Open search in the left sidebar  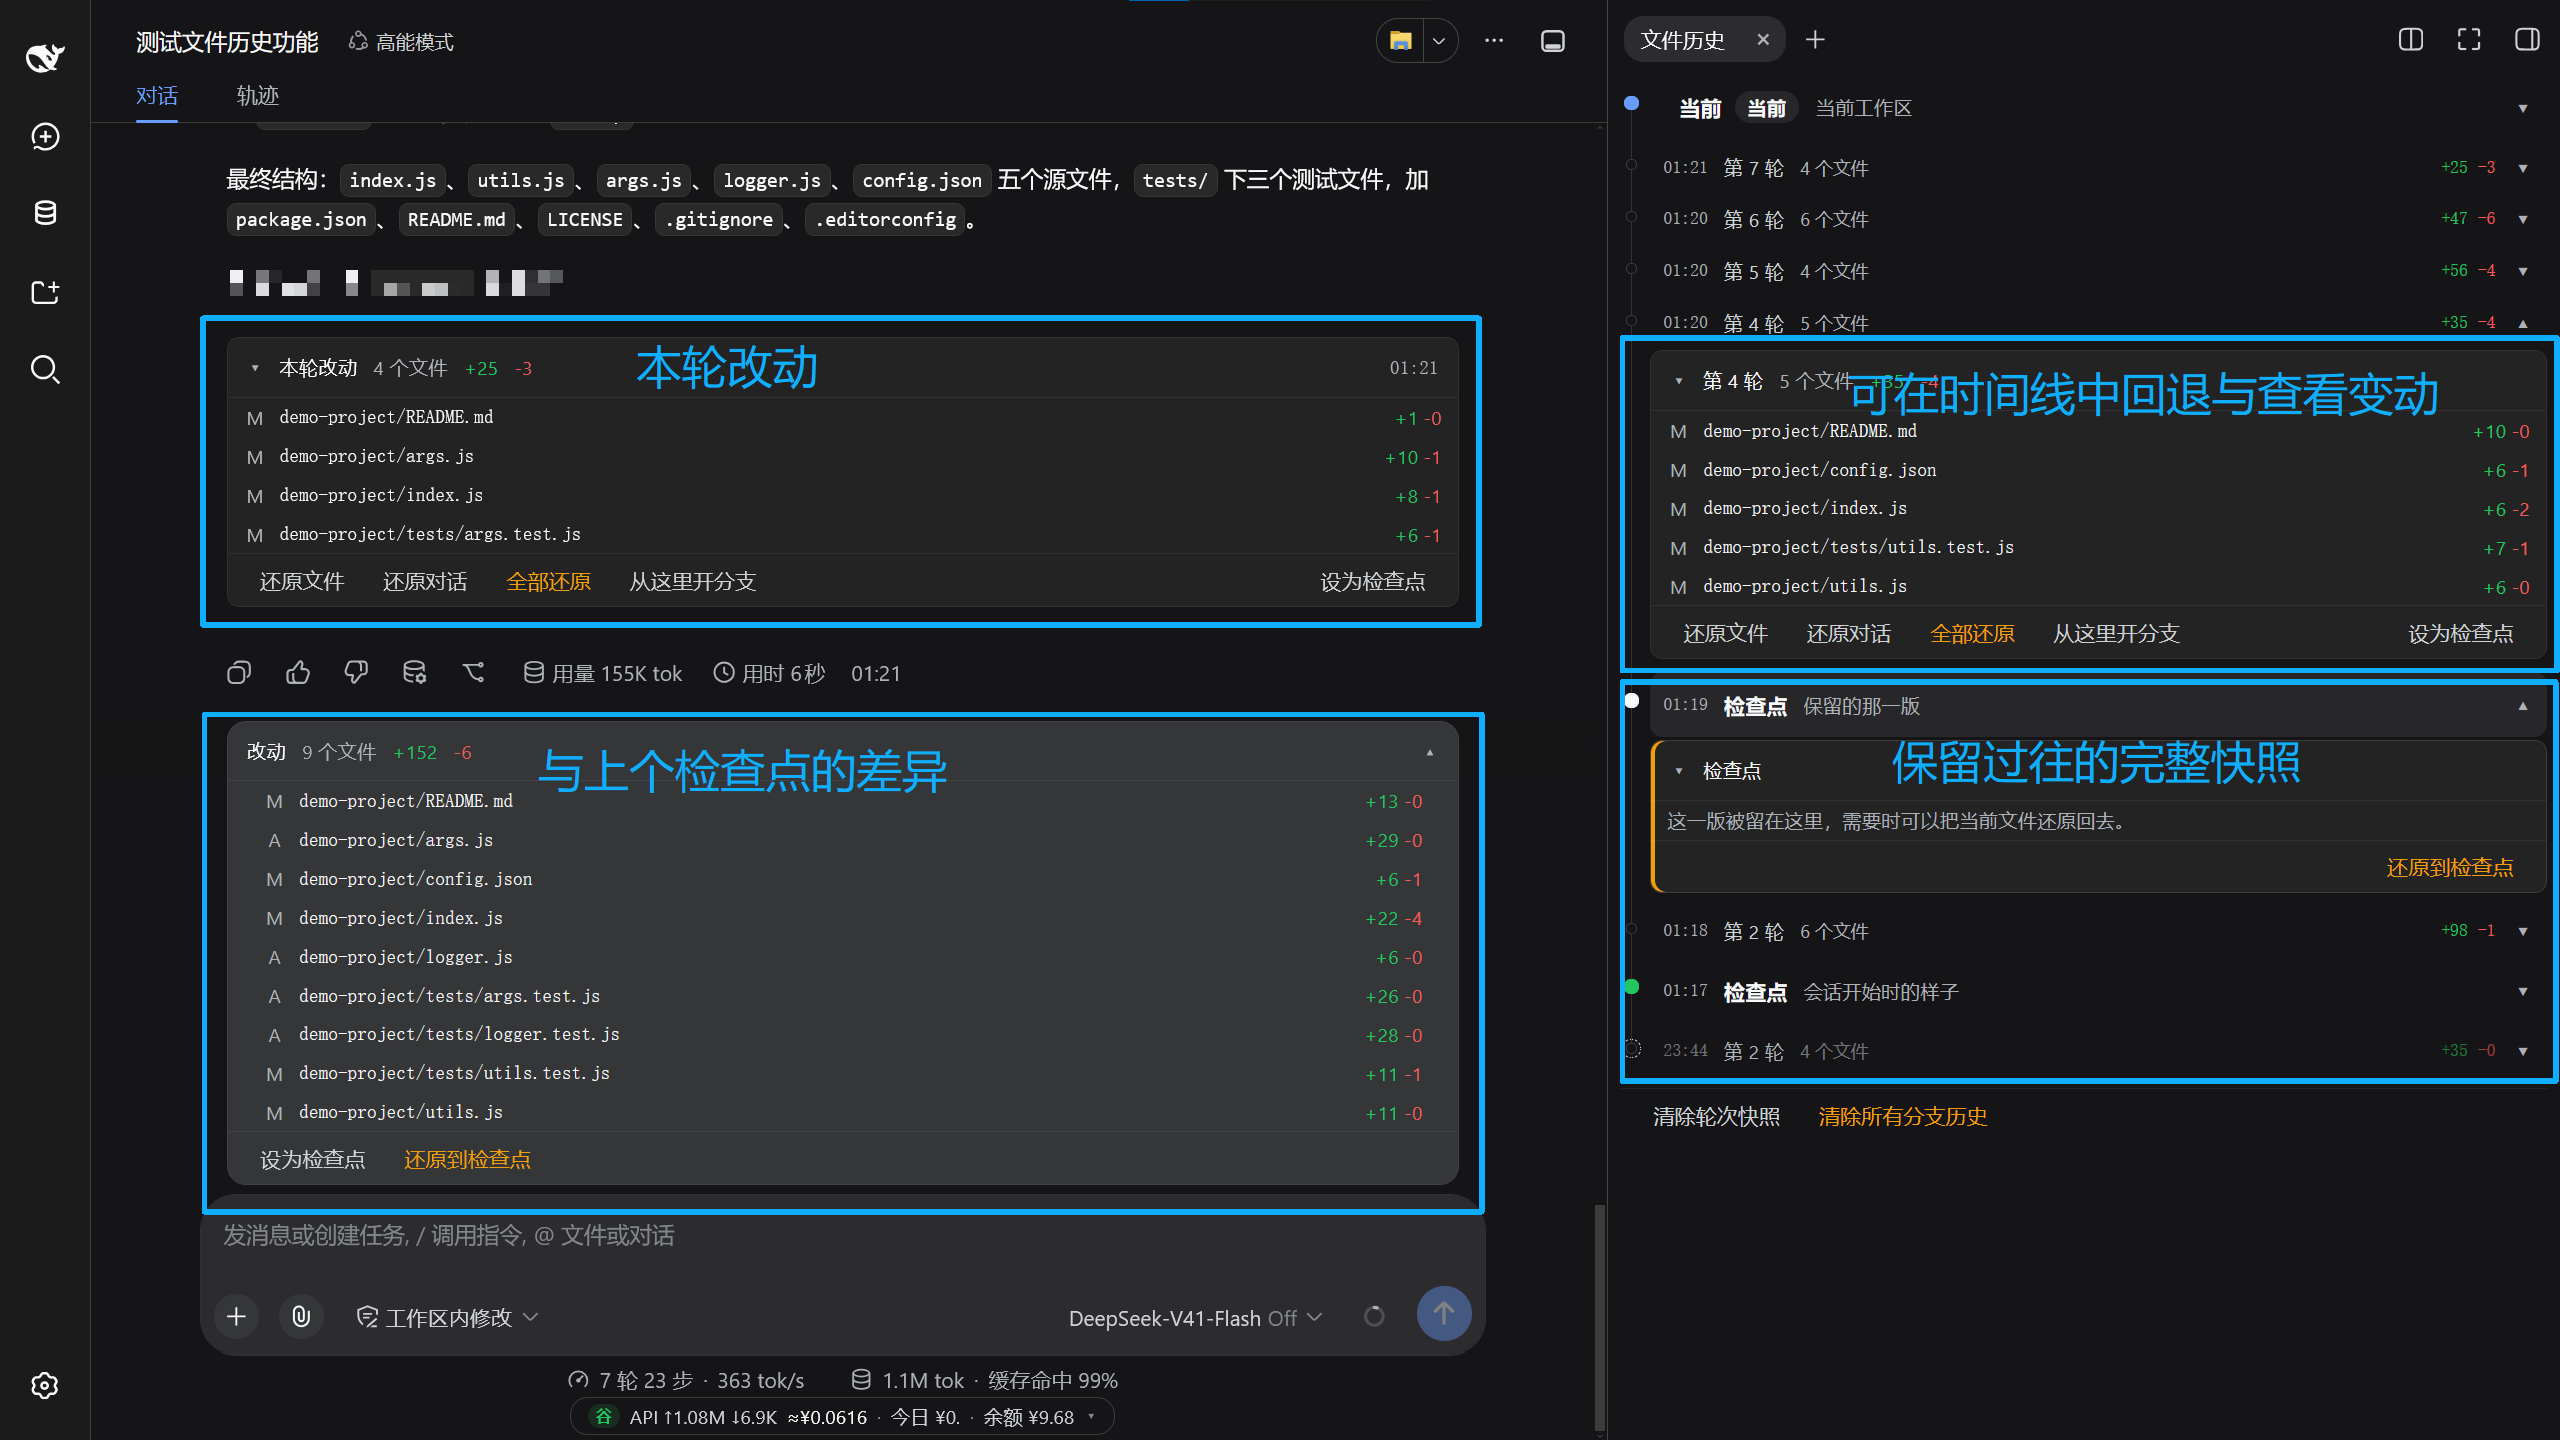click(x=45, y=369)
